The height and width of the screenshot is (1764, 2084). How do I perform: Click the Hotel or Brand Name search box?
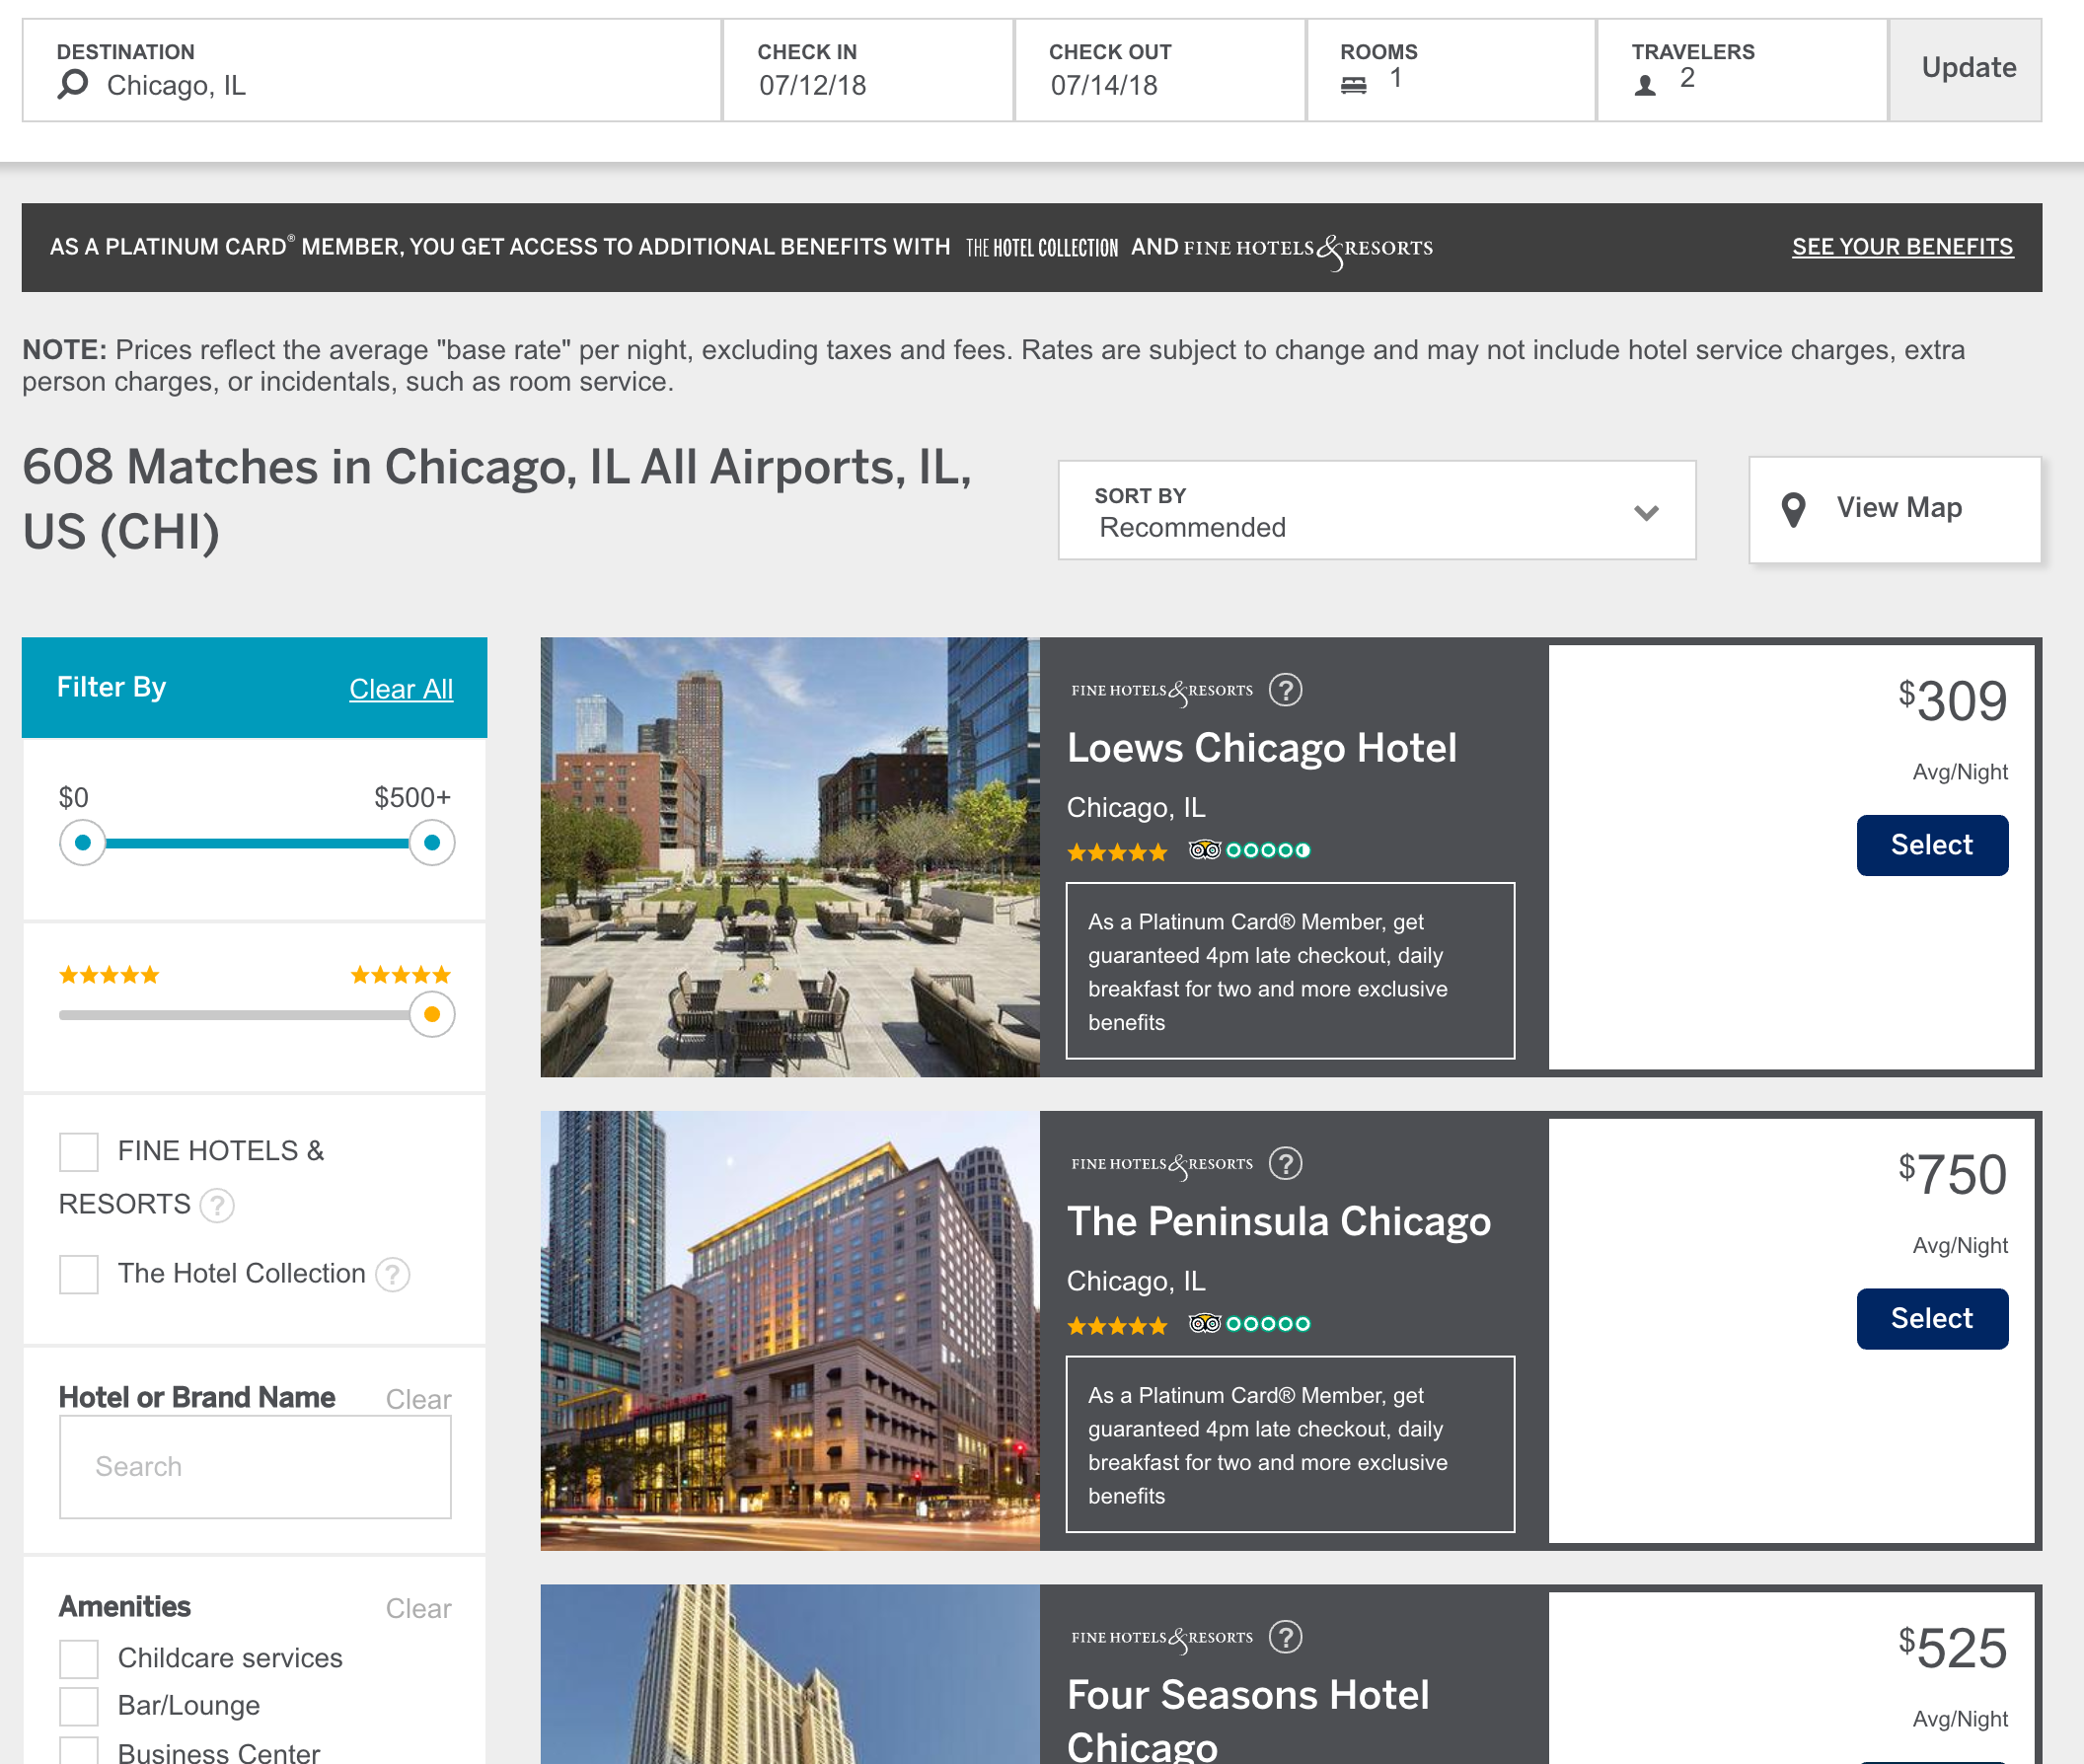tap(256, 1466)
